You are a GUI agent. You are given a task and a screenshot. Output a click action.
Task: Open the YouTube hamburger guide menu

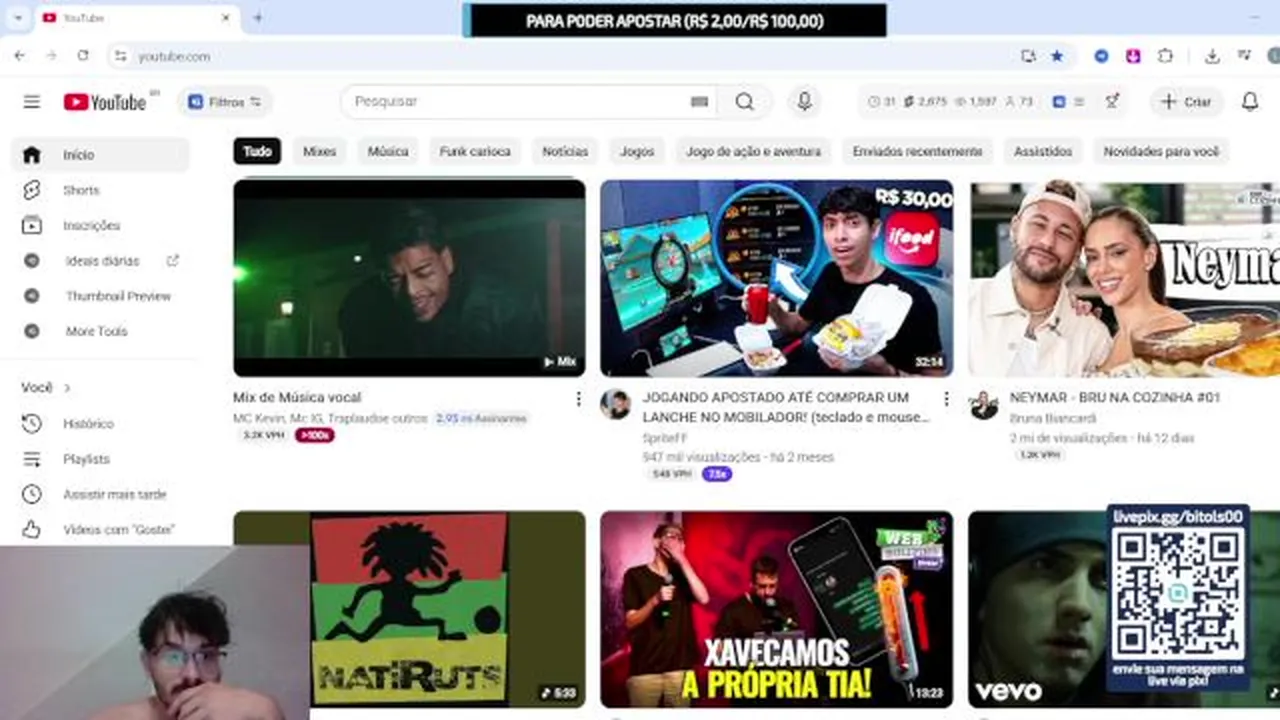point(32,101)
